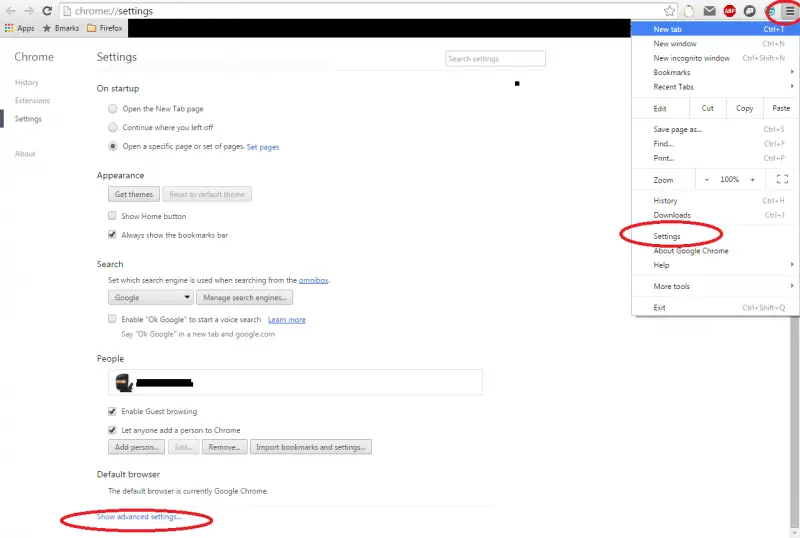Bookmark this page with the star icon
Viewport: 800px width, 538px height.
click(669, 11)
